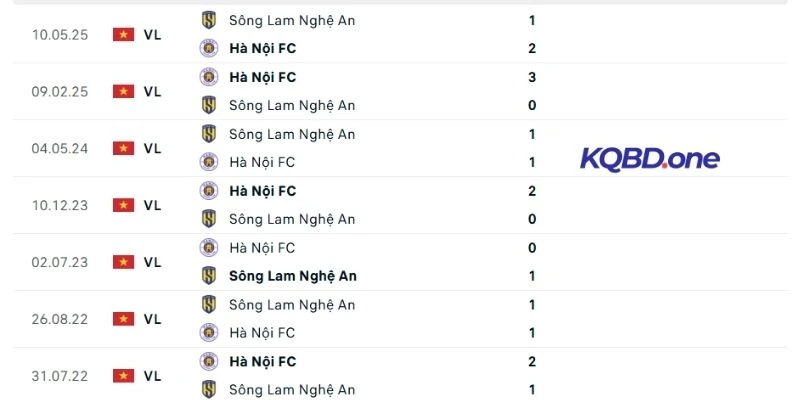Click Sông Lam Nghệ An crest in the 10.05.25 match
This screenshot has height=400, width=800.
pos(209,20)
